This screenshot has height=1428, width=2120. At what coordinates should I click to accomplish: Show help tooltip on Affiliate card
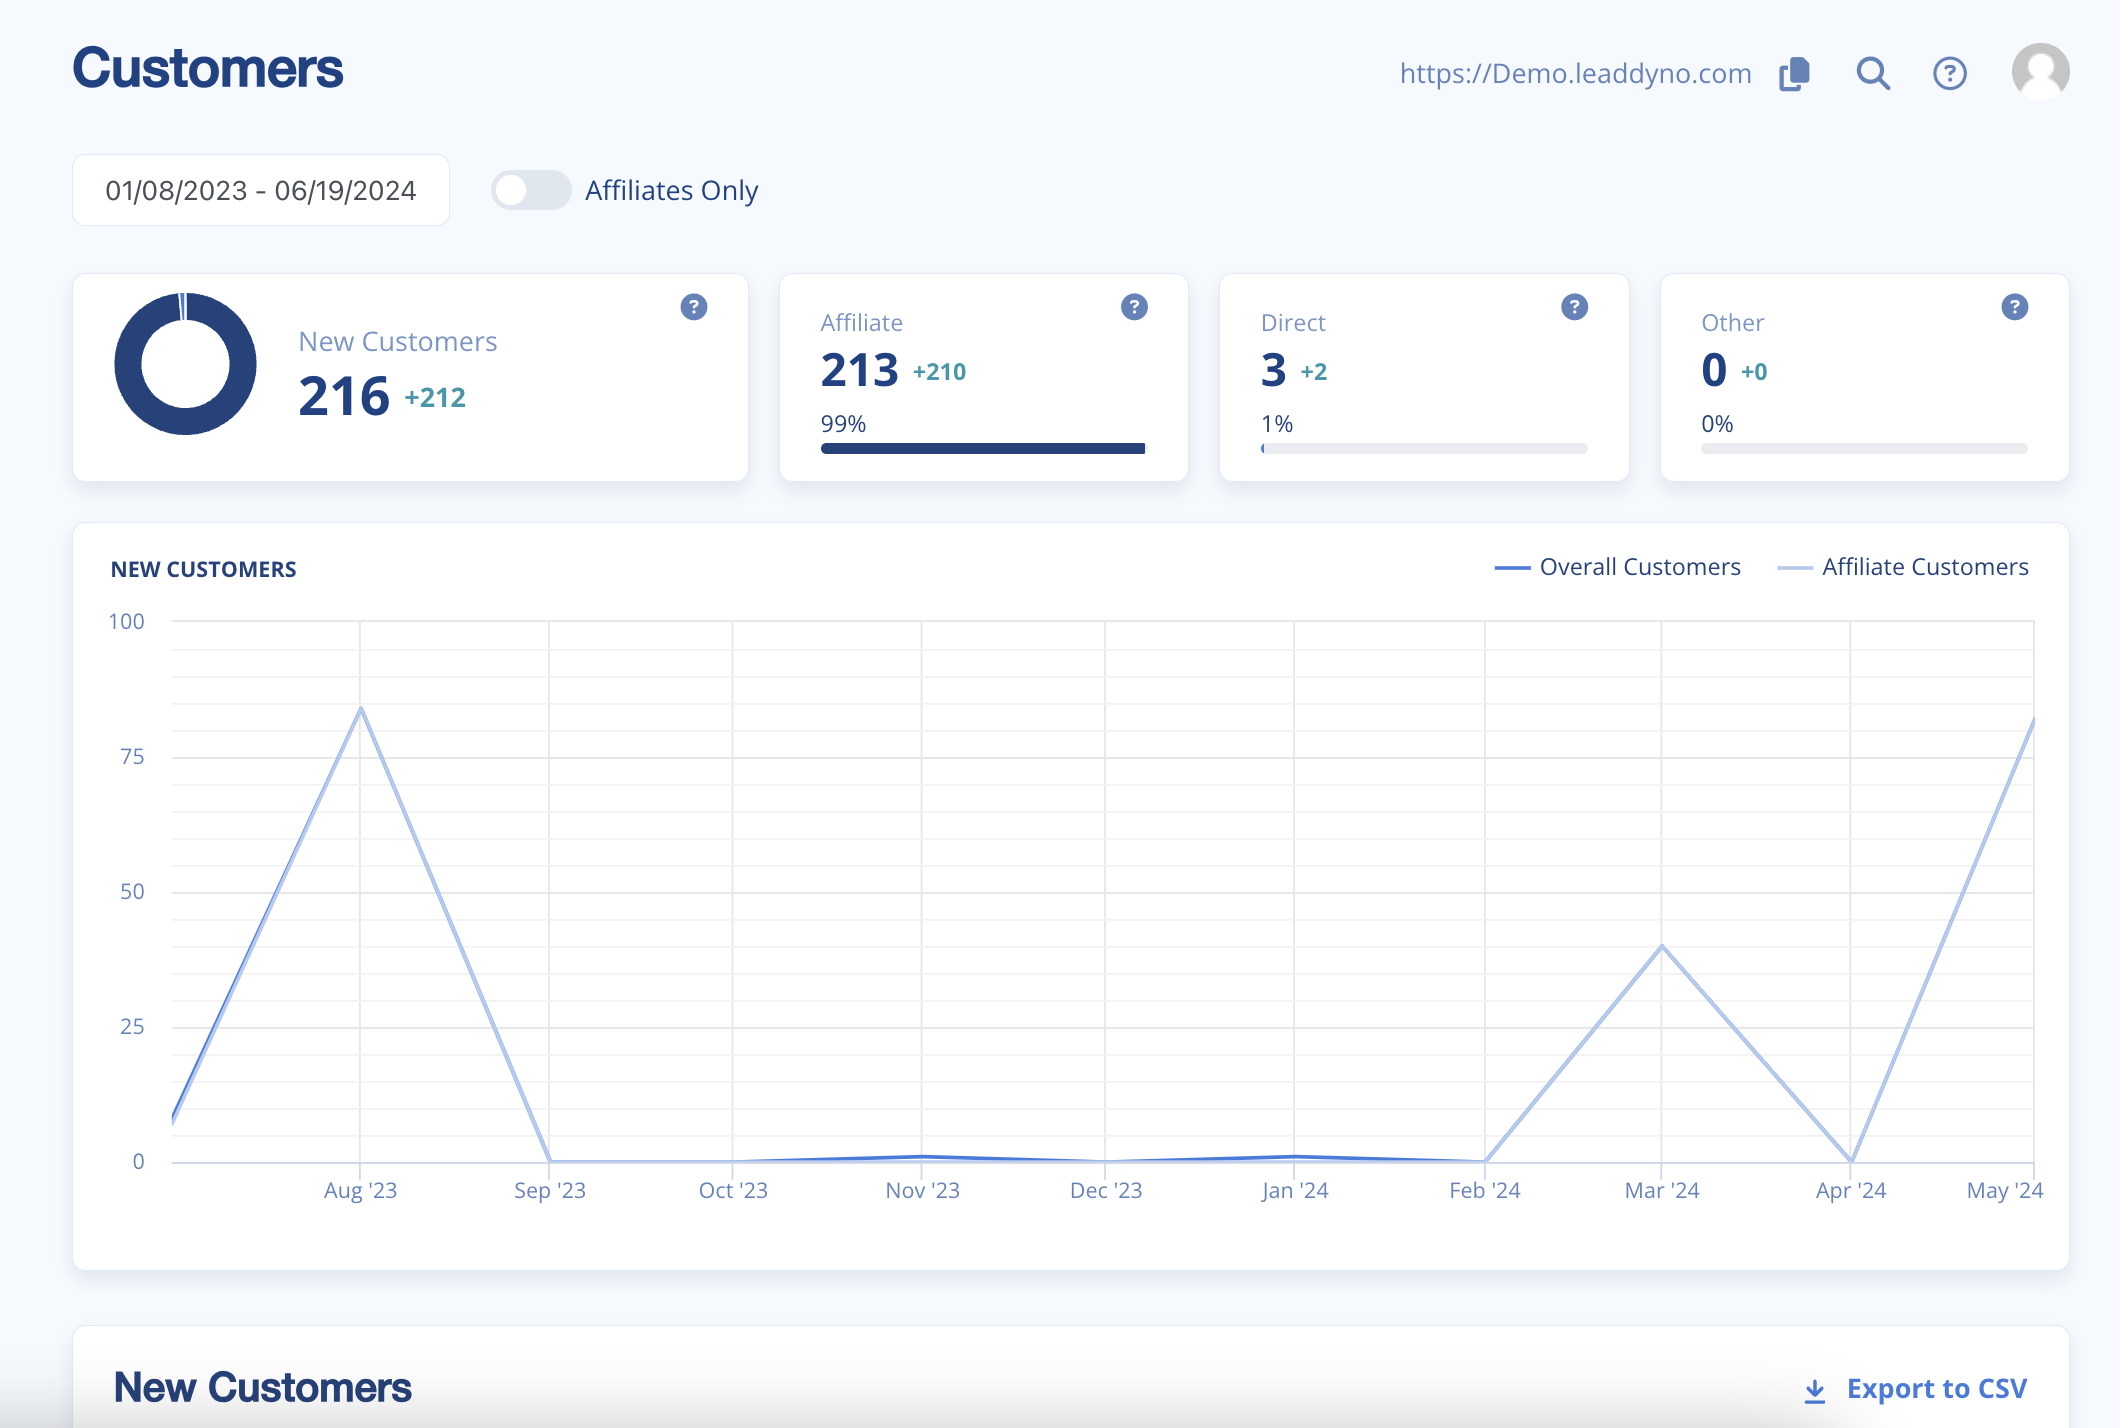point(1134,307)
